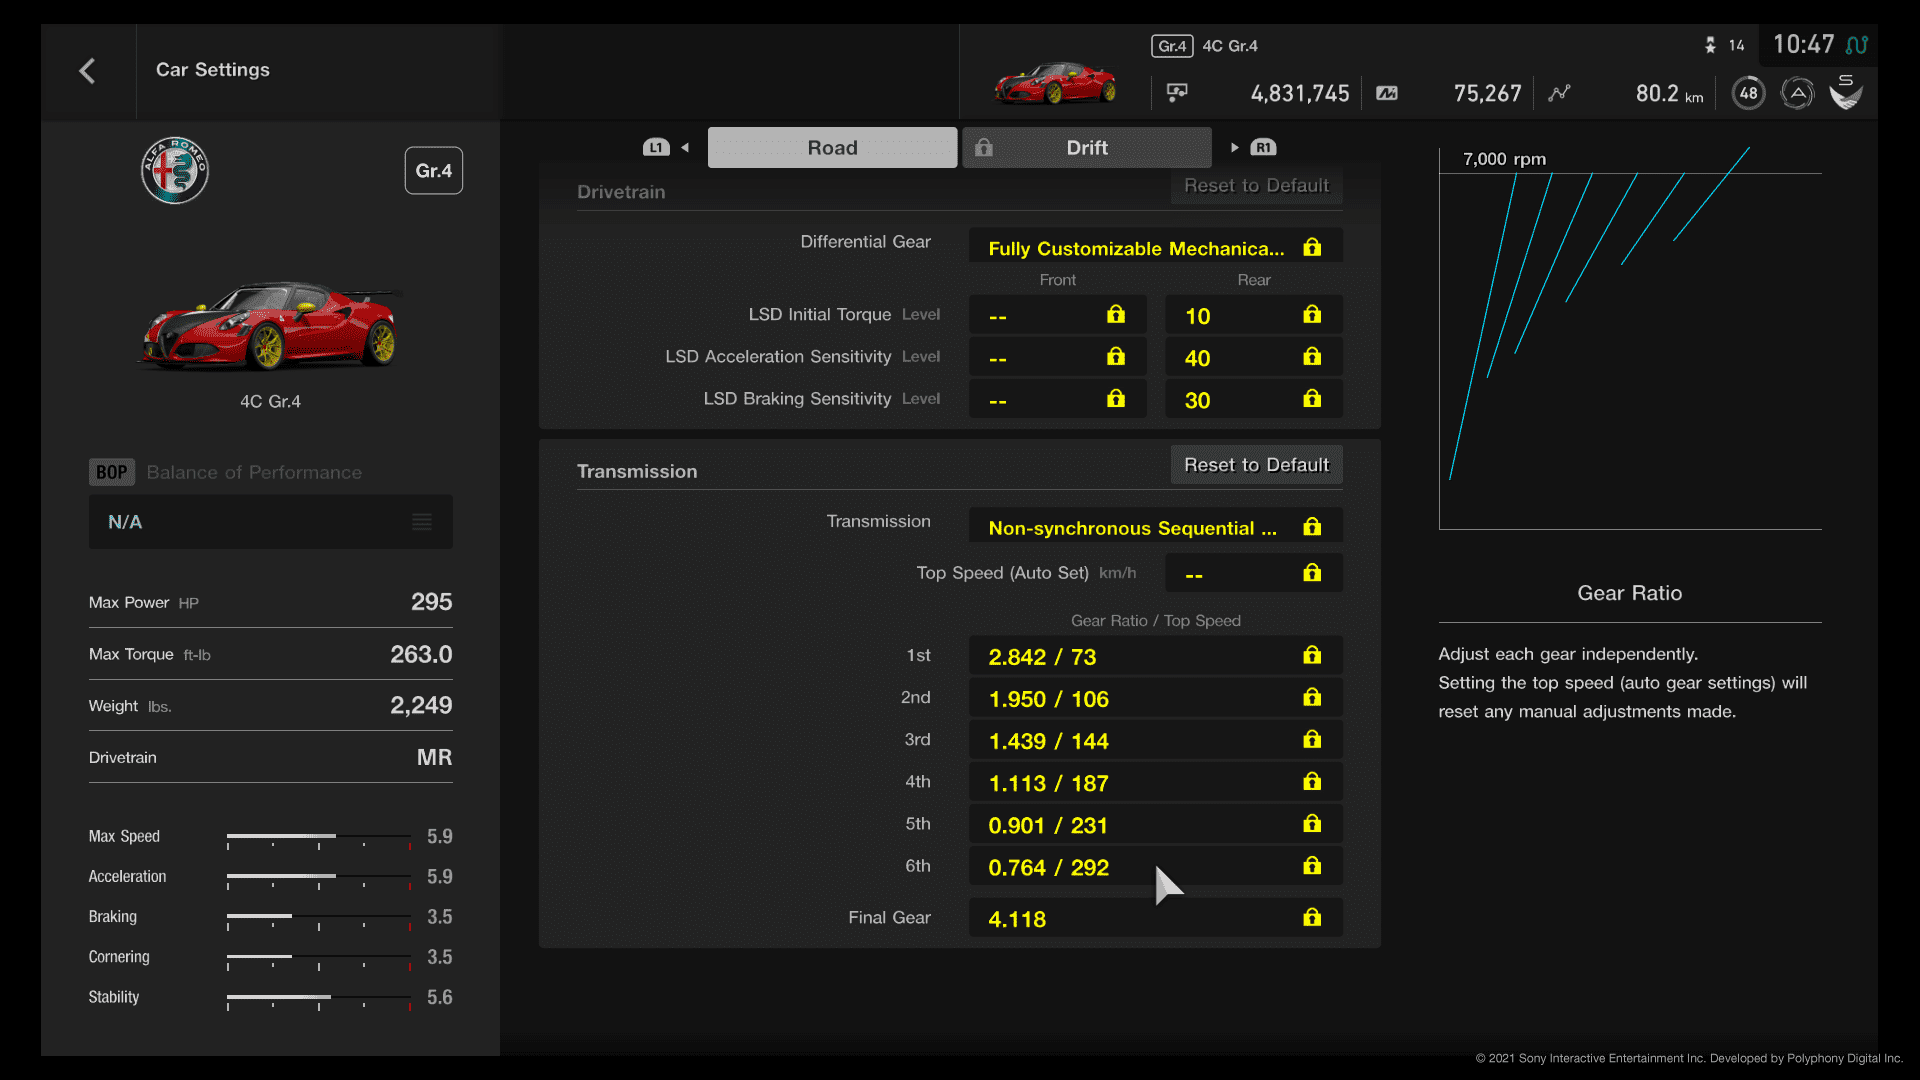Click the online players count icon
This screenshot has height=1080, width=1920.
click(x=1710, y=45)
